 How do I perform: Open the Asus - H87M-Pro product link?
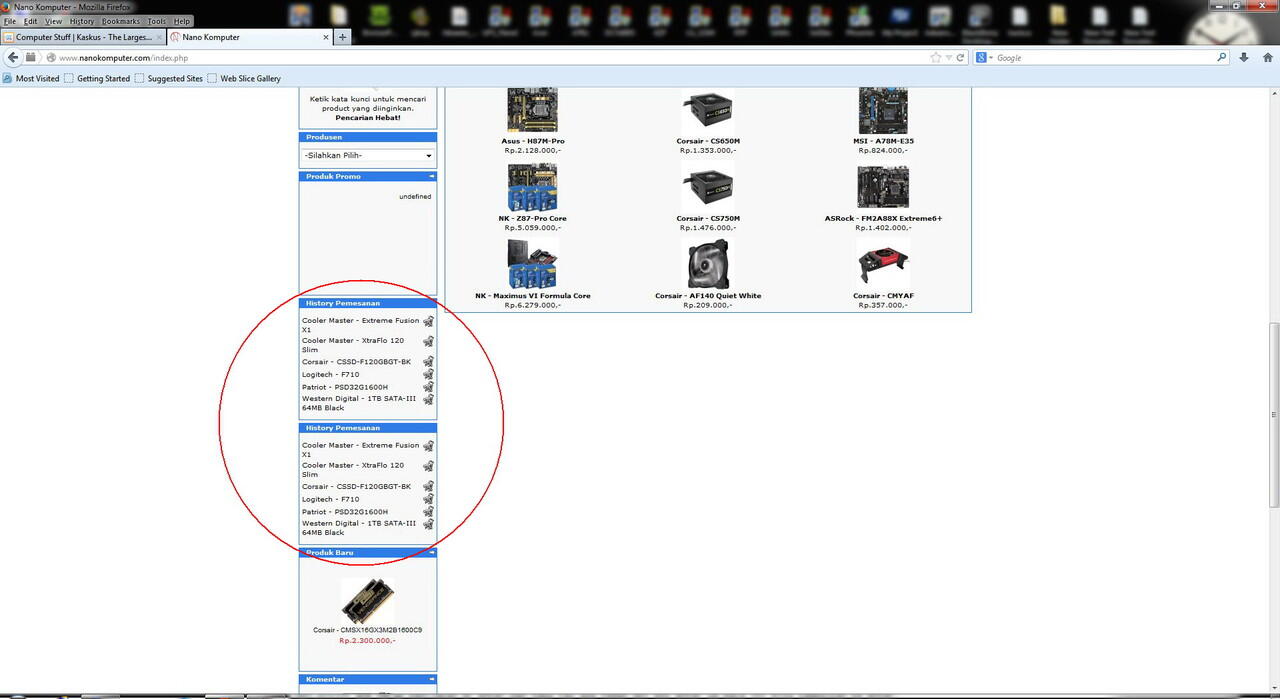pos(533,141)
